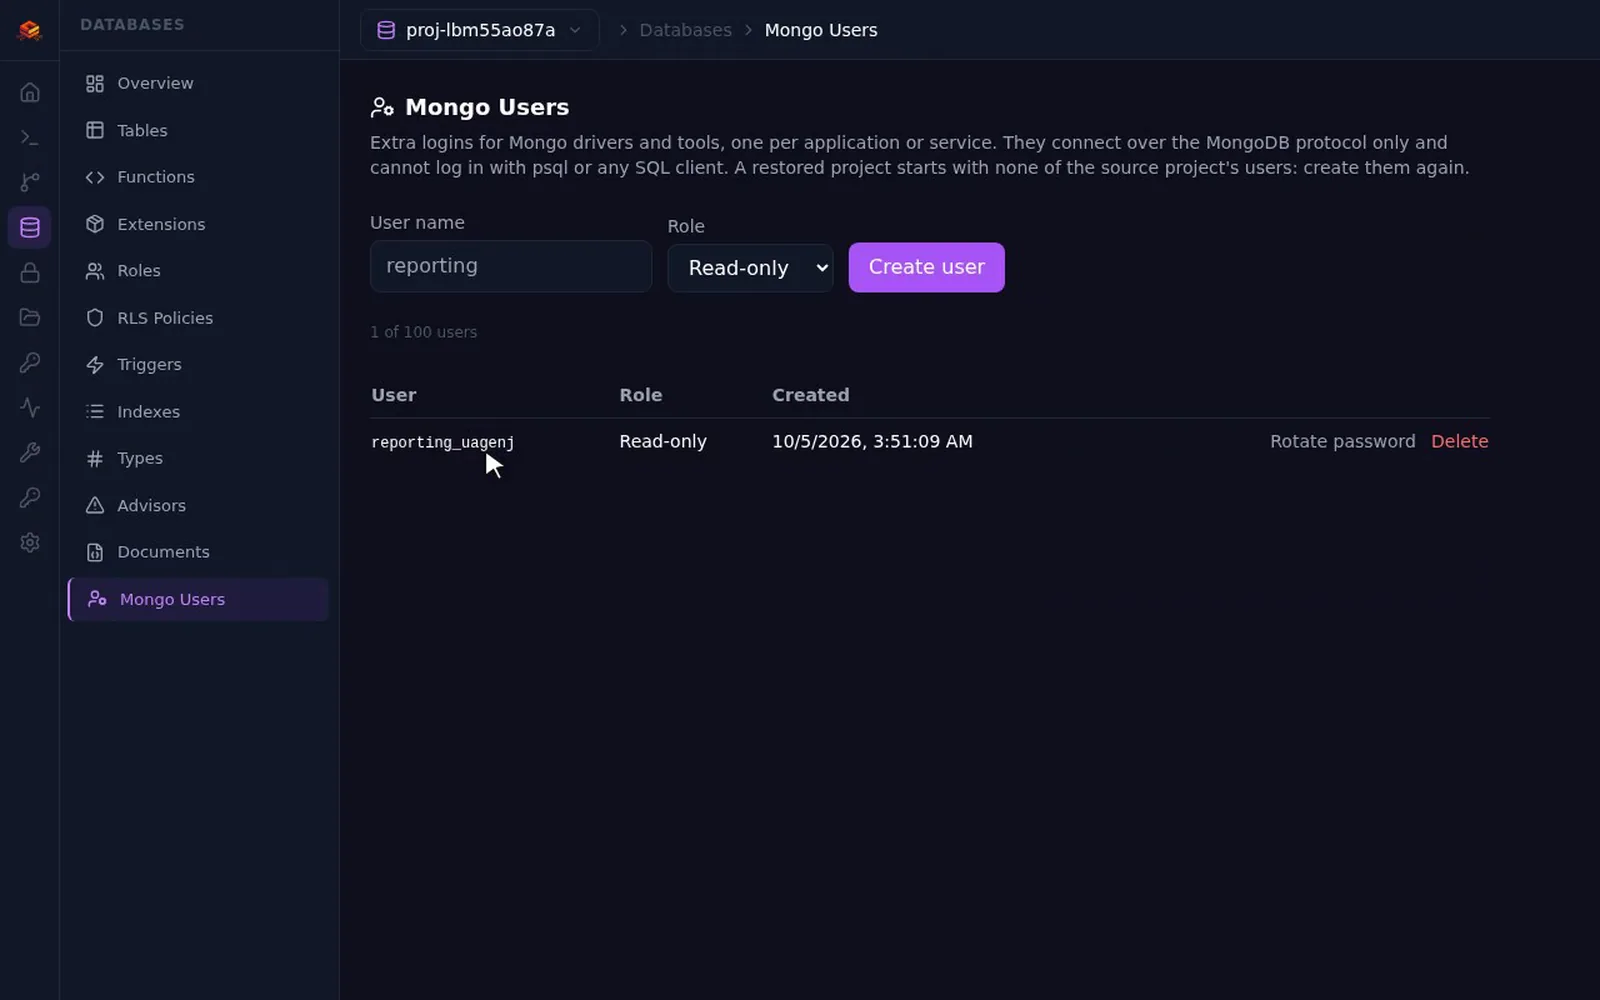Open the storage folder icon in rail

[x=30, y=318]
